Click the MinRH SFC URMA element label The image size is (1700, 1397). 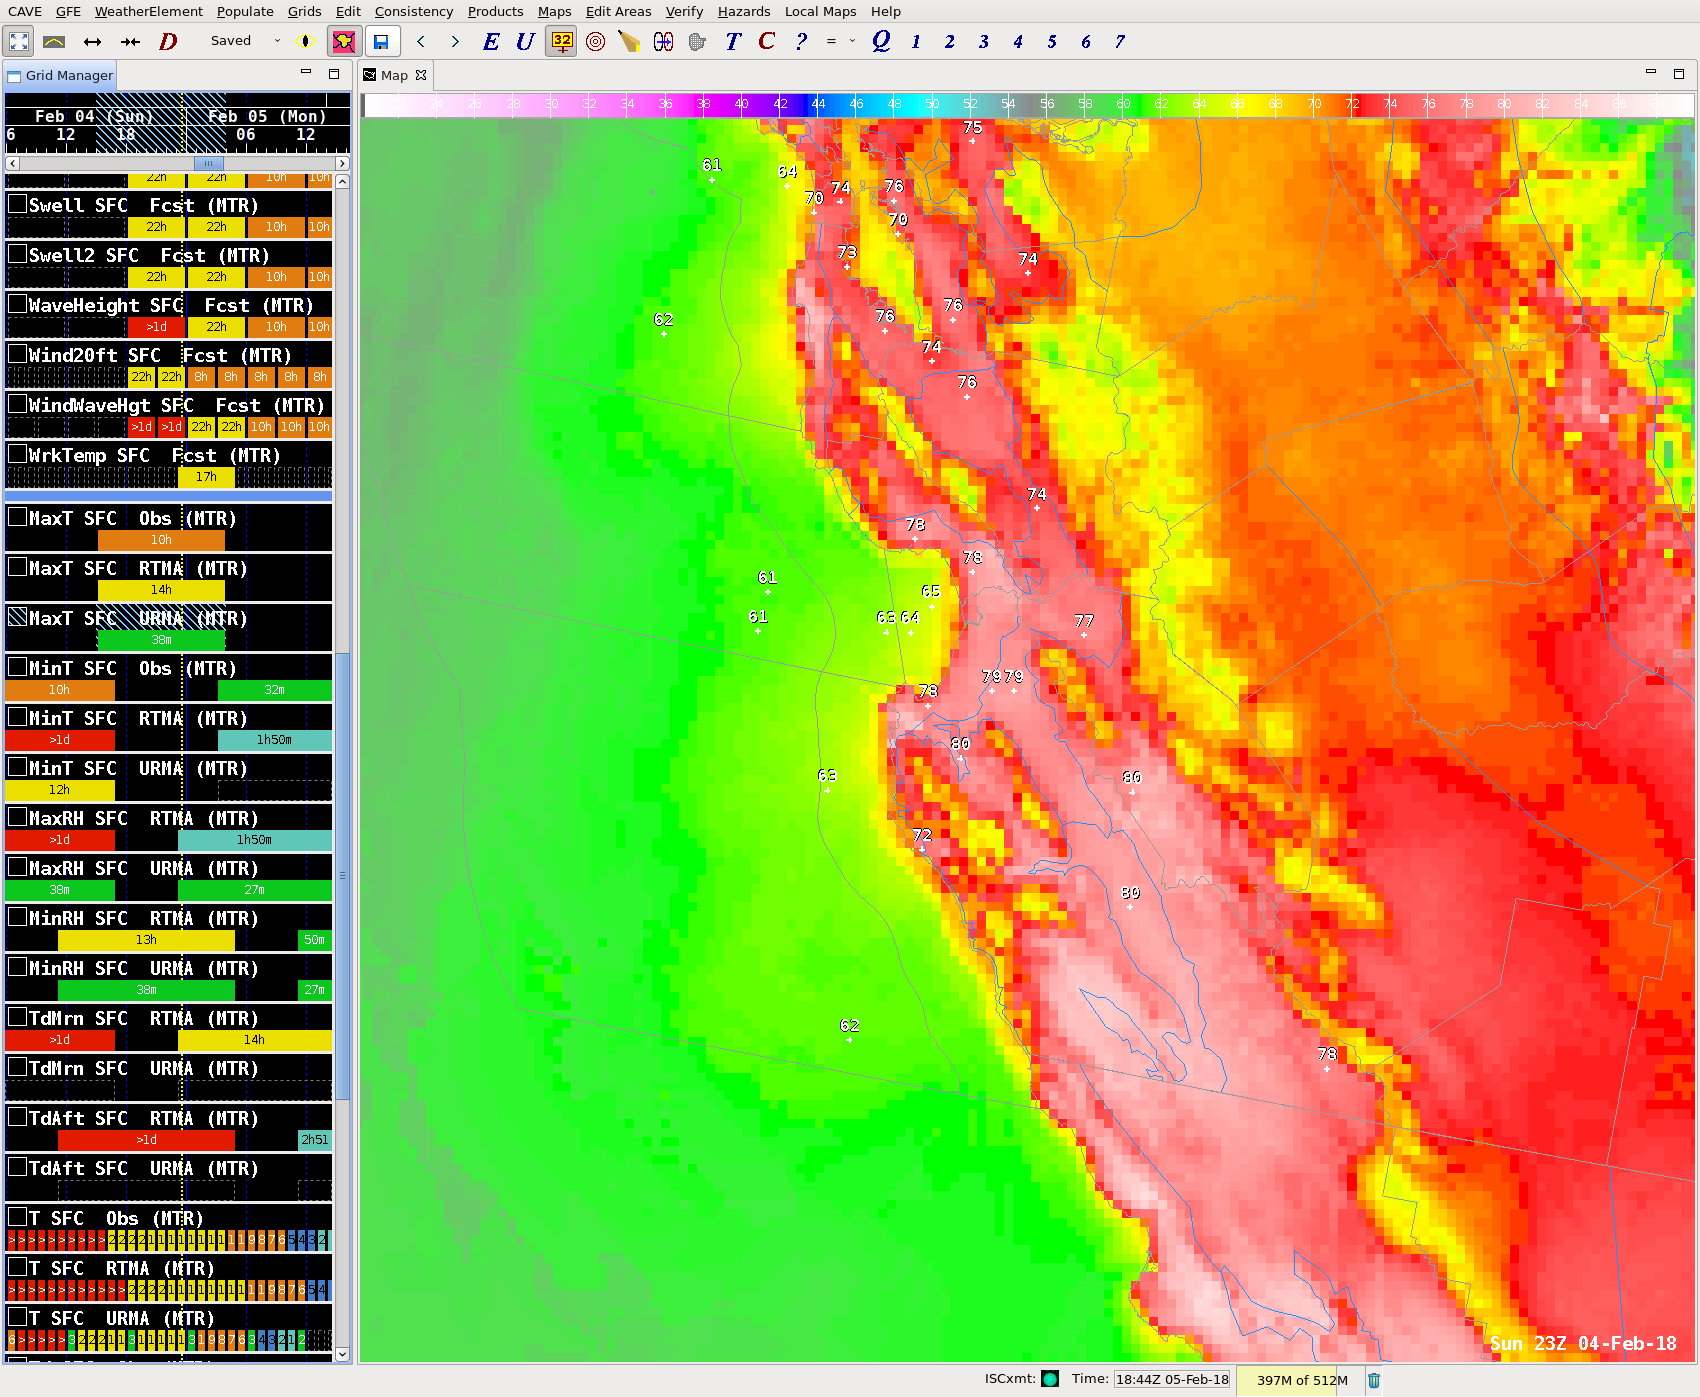[143, 968]
